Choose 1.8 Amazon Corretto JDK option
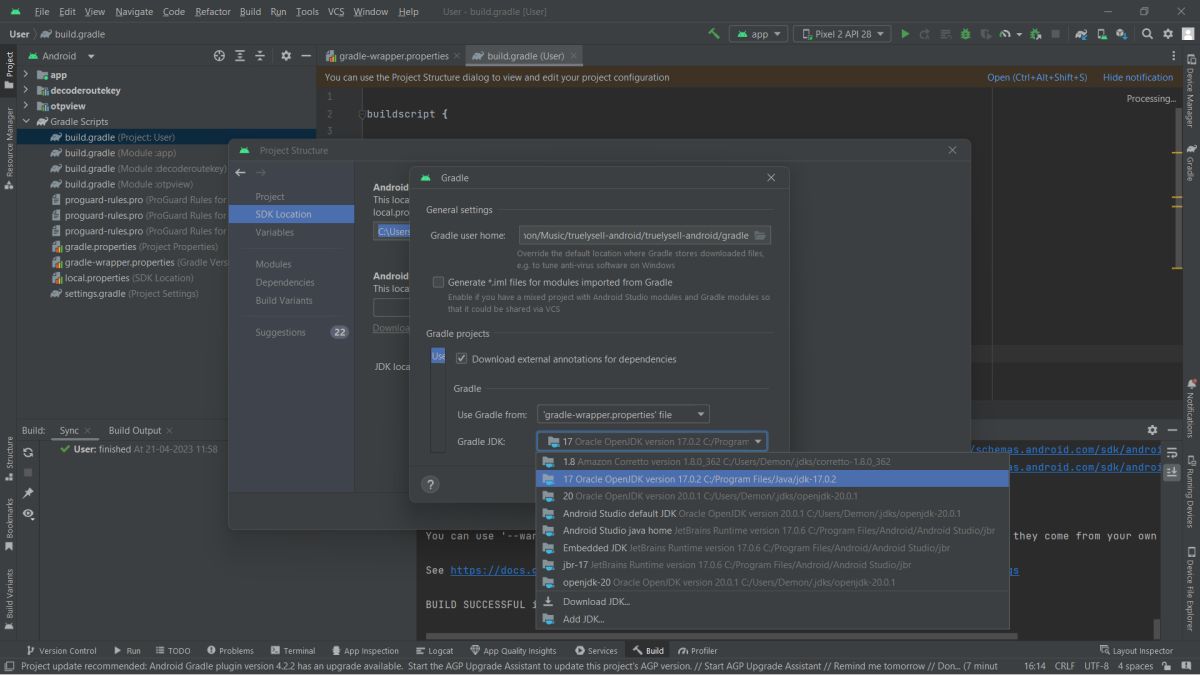 click(x=772, y=462)
